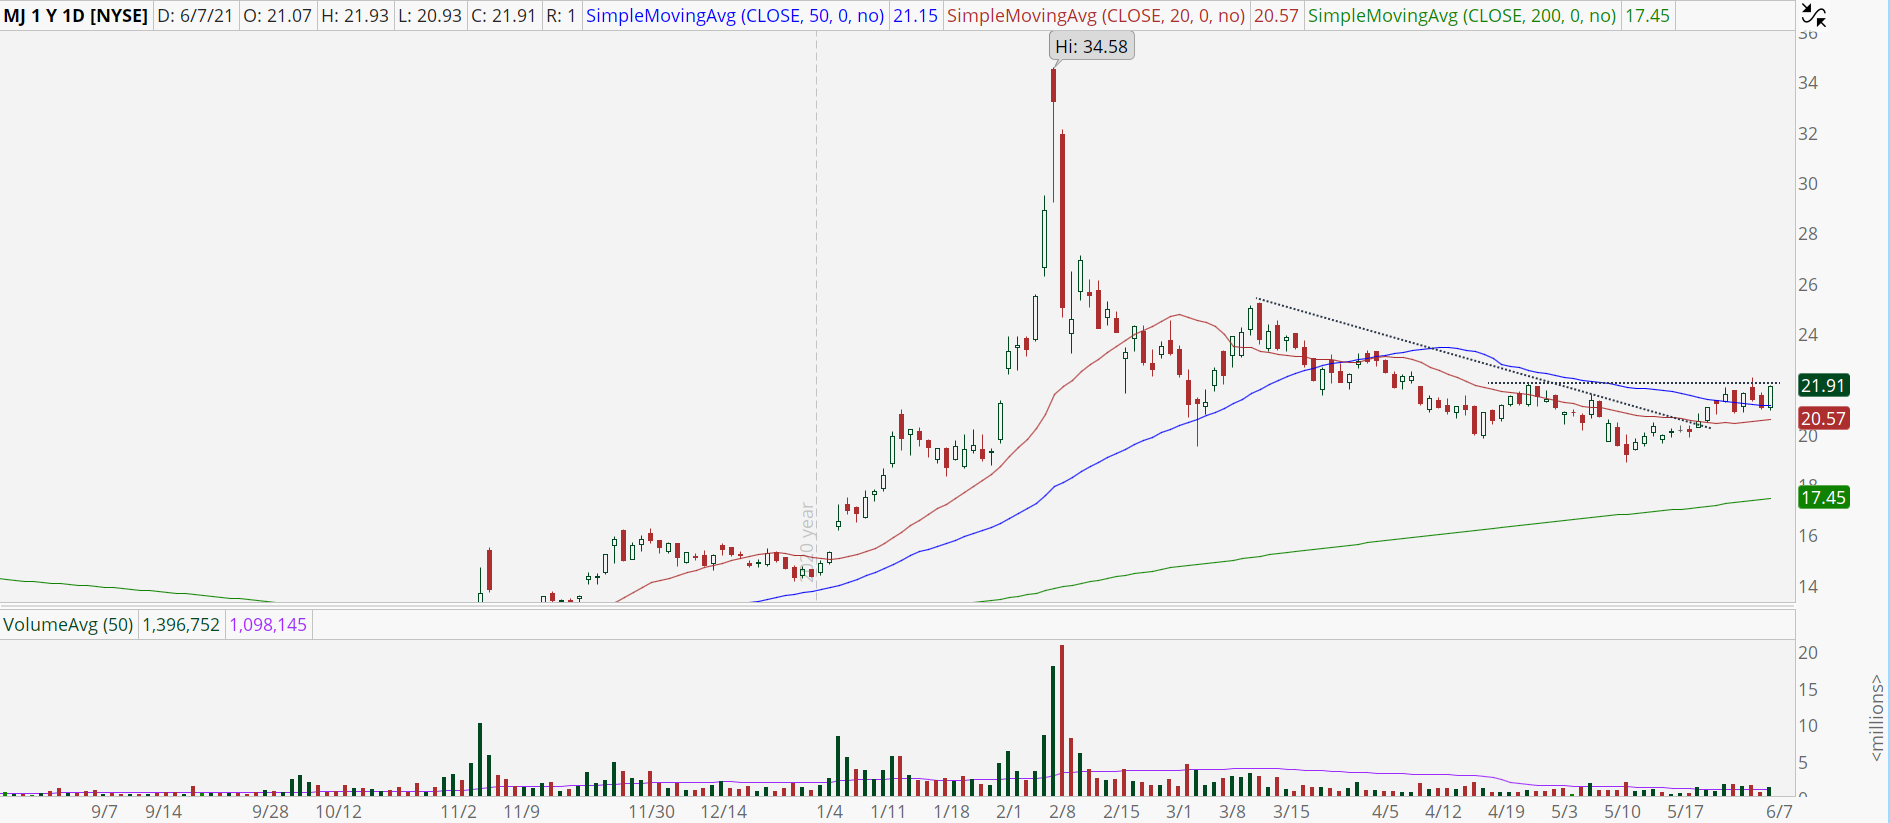1890x823 pixels.
Task: Click the 1/11 date on the time axis
Action: coord(888,811)
